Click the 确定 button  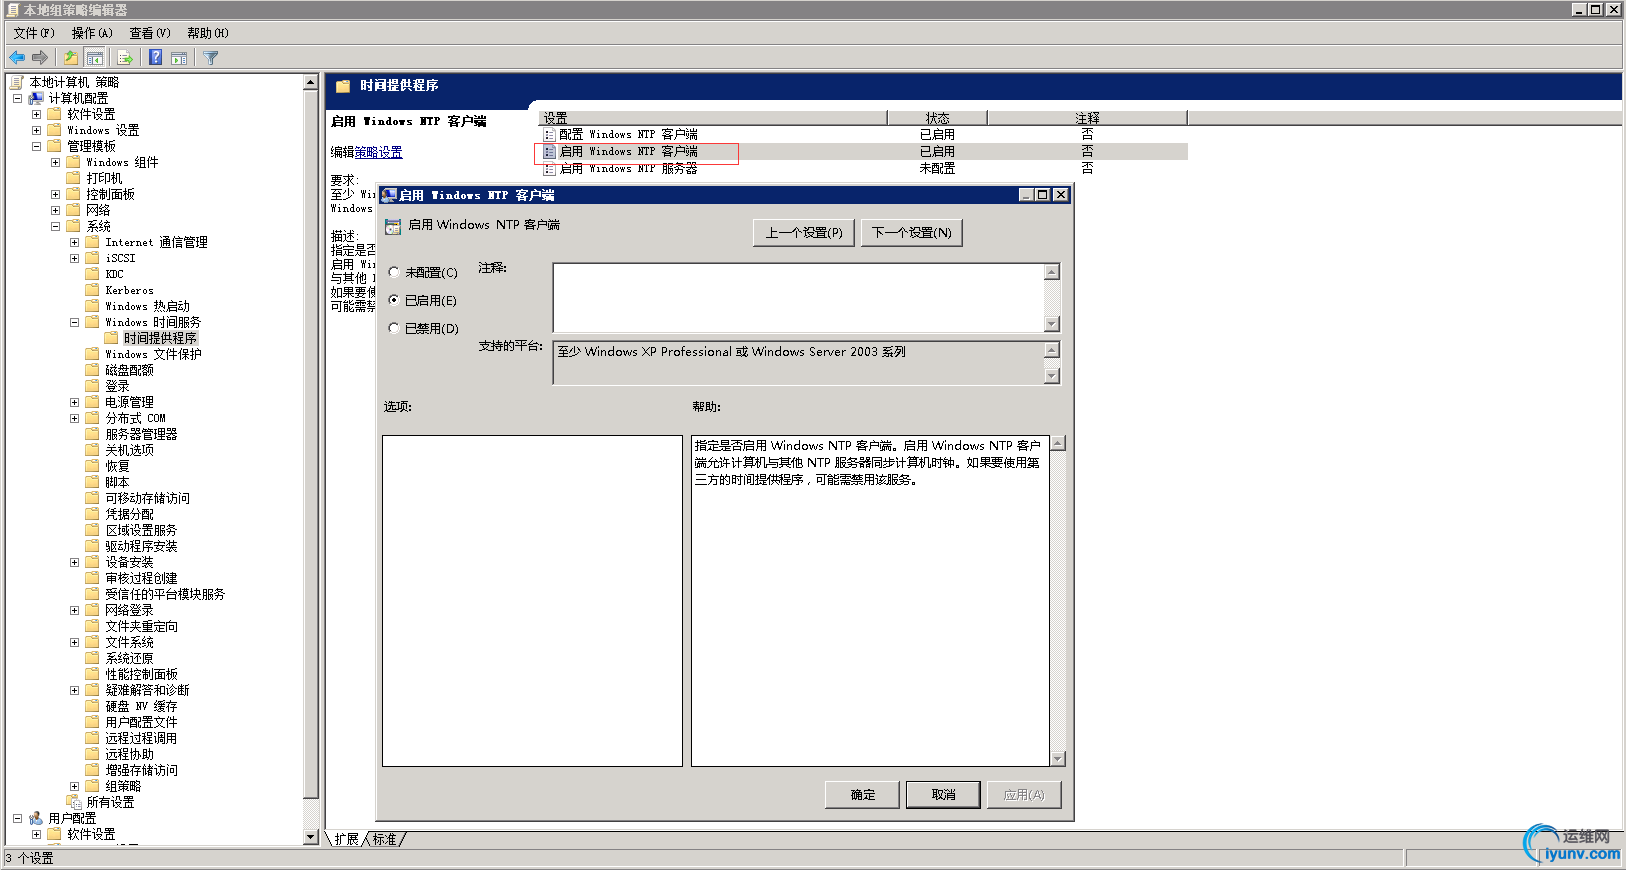863,795
